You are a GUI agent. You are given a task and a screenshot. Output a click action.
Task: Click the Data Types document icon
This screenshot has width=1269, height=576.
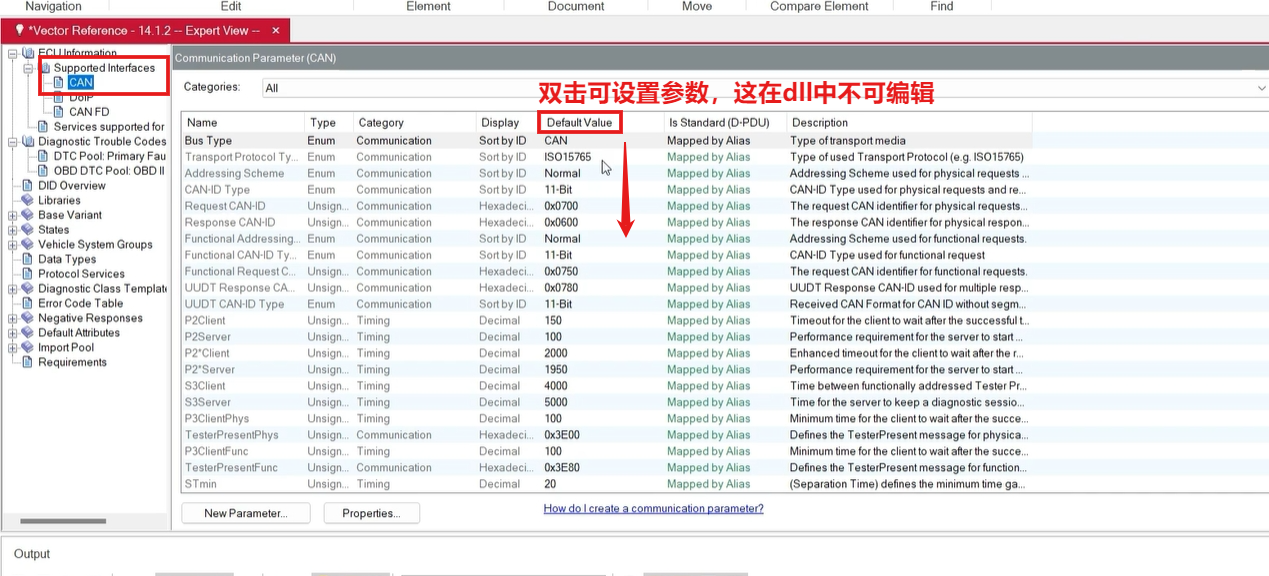28,259
